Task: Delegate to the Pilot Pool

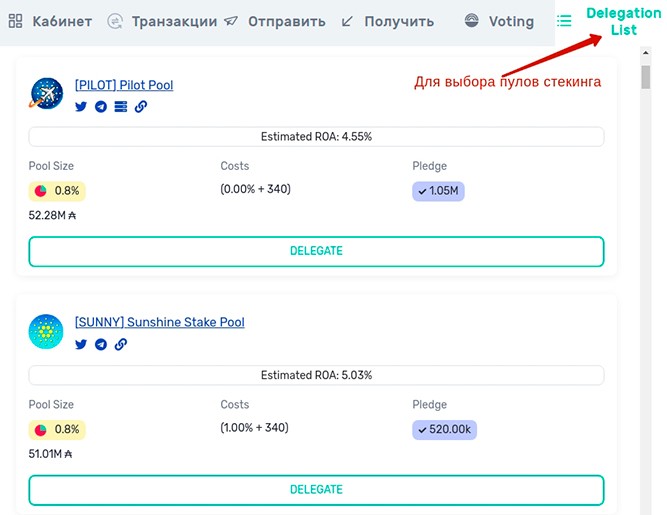Action: 316,251
